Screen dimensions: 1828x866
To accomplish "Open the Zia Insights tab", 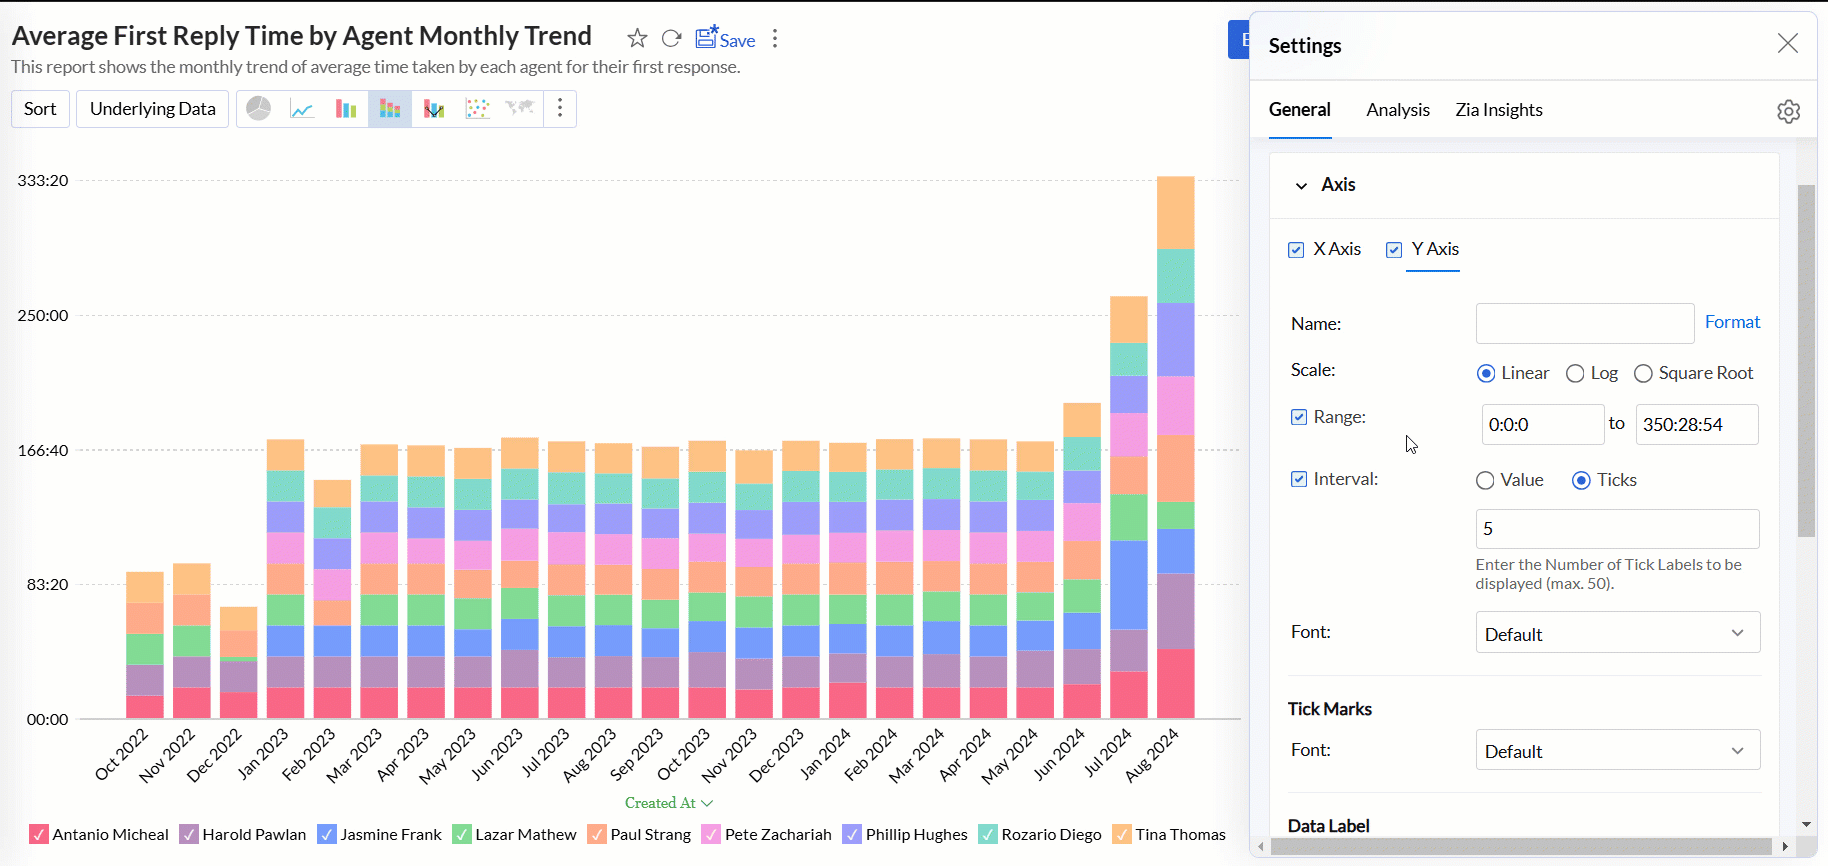I will pyautogui.click(x=1498, y=110).
